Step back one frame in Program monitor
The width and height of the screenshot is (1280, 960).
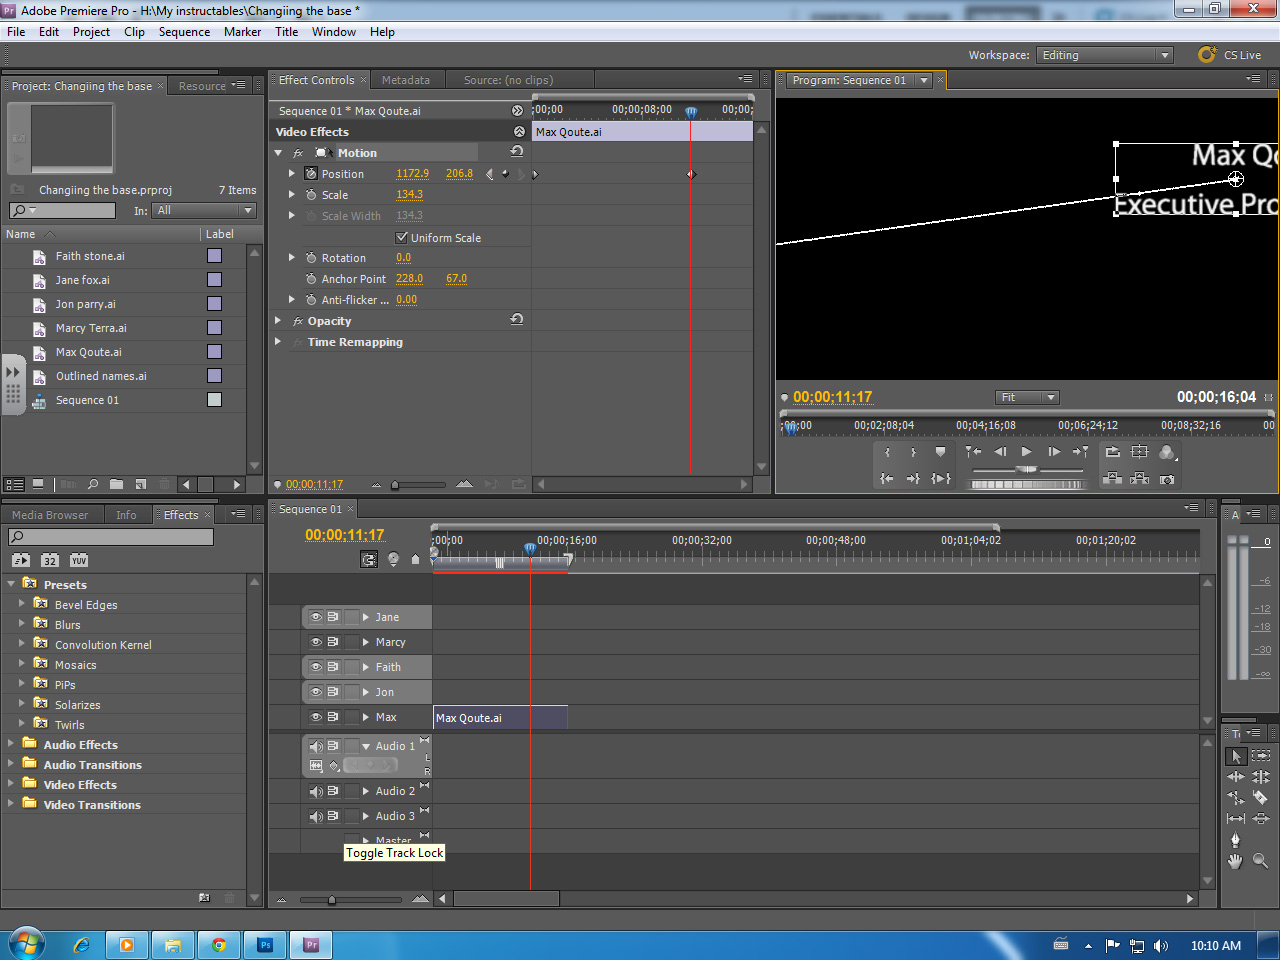(x=1000, y=452)
